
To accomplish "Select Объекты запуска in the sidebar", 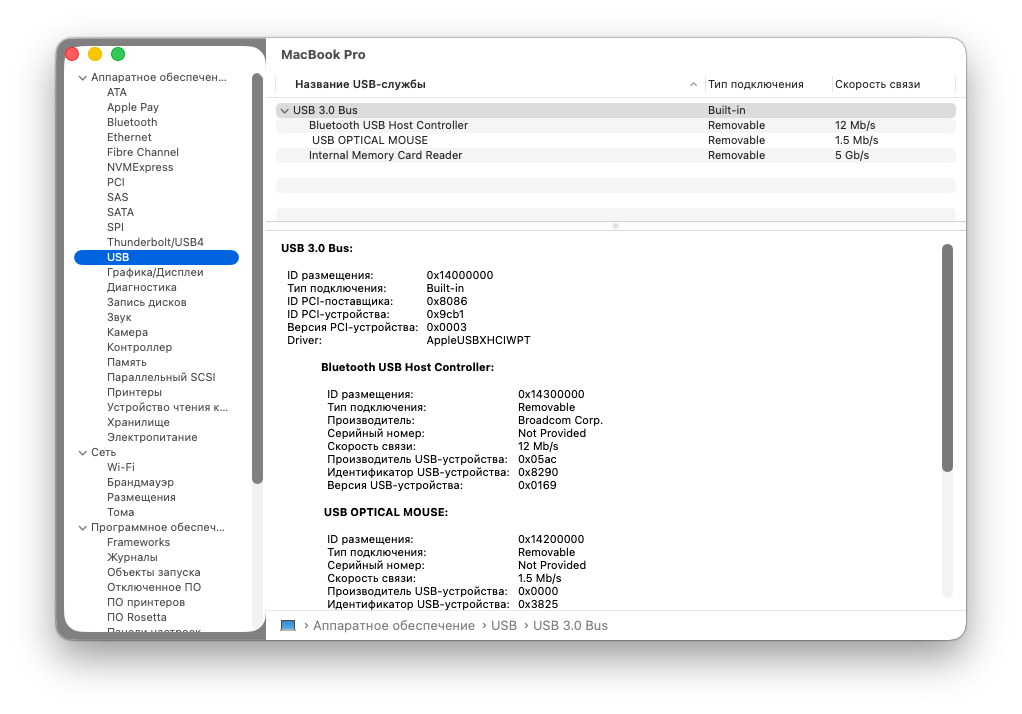I will [154, 573].
